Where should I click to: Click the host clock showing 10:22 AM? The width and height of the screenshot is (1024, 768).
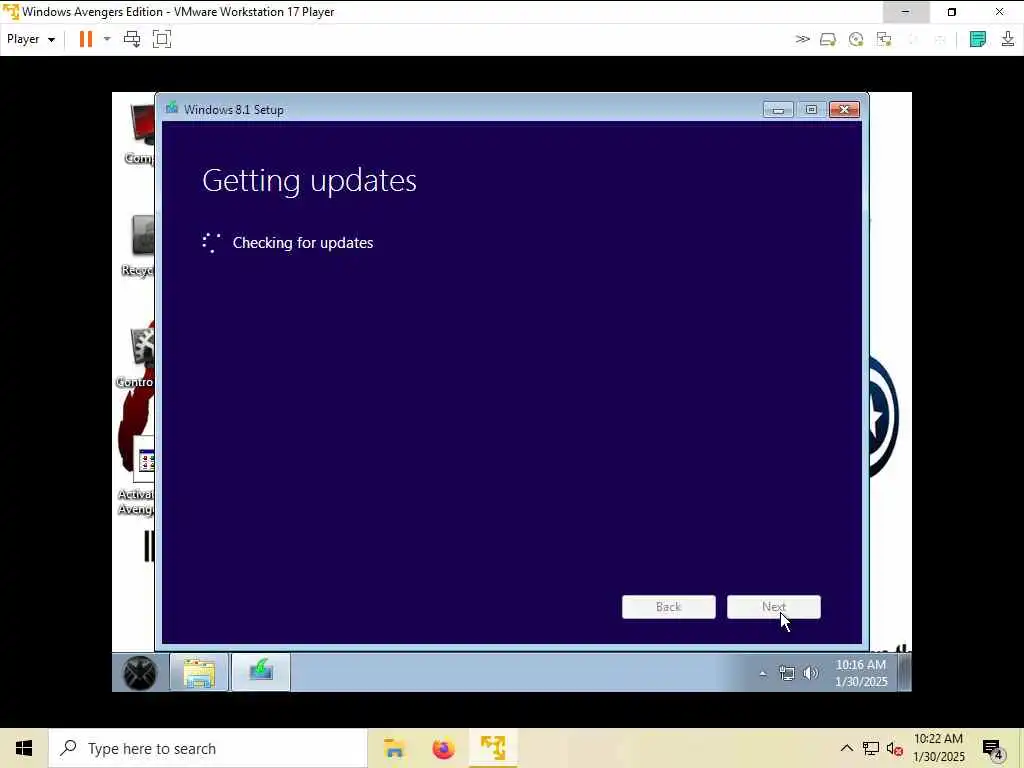(x=938, y=748)
